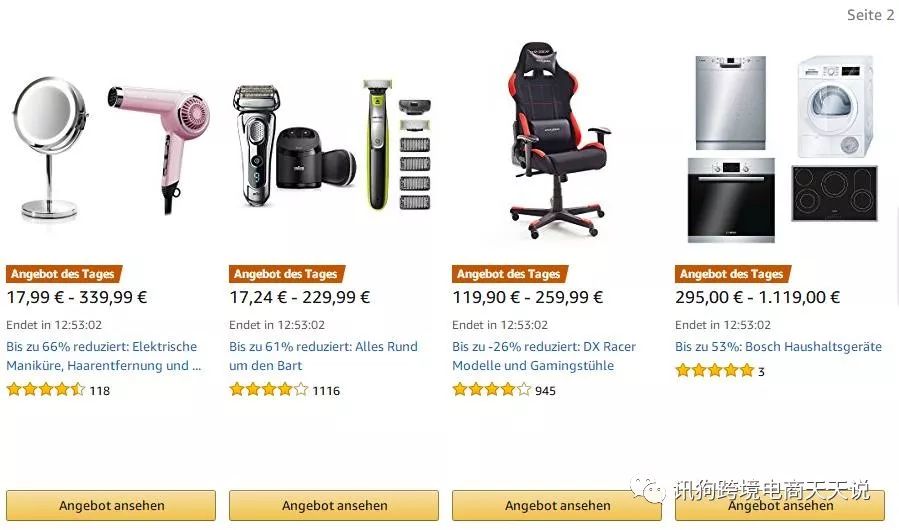View the 945 star ratings for gaming chairs
The height and width of the screenshot is (530, 899).
[504, 391]
